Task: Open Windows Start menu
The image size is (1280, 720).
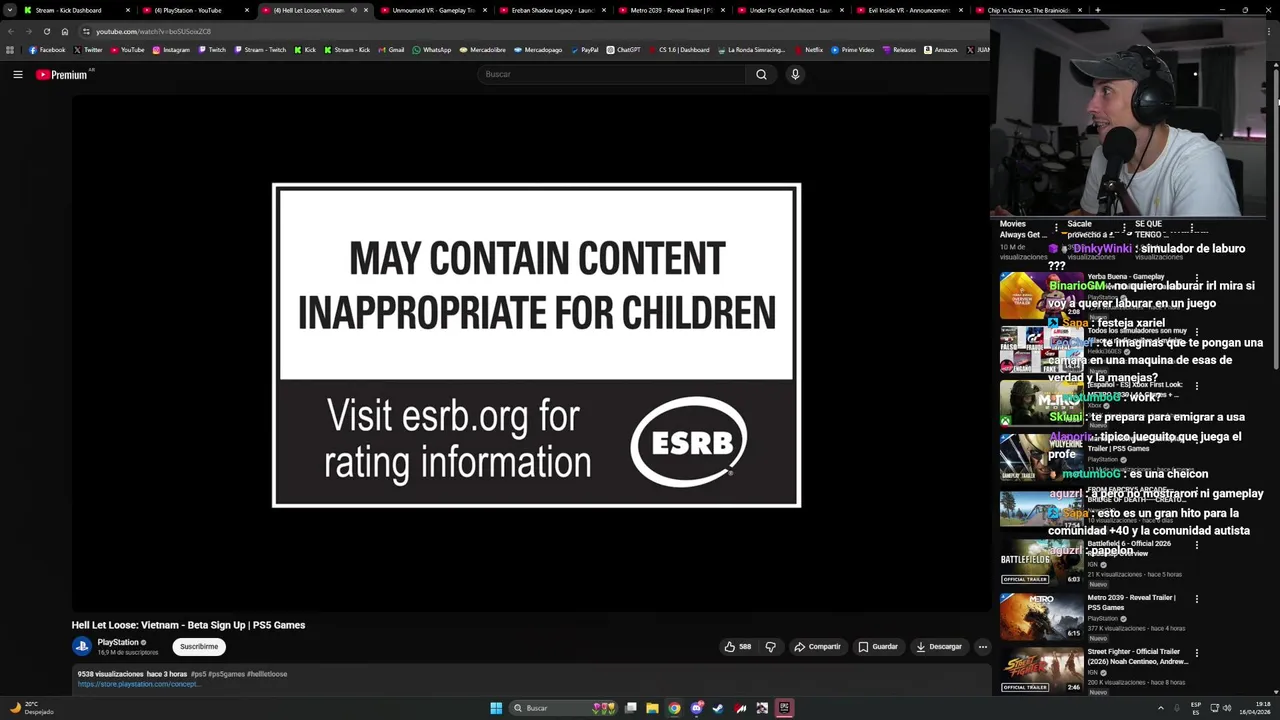Action: (x=496, y=708)
